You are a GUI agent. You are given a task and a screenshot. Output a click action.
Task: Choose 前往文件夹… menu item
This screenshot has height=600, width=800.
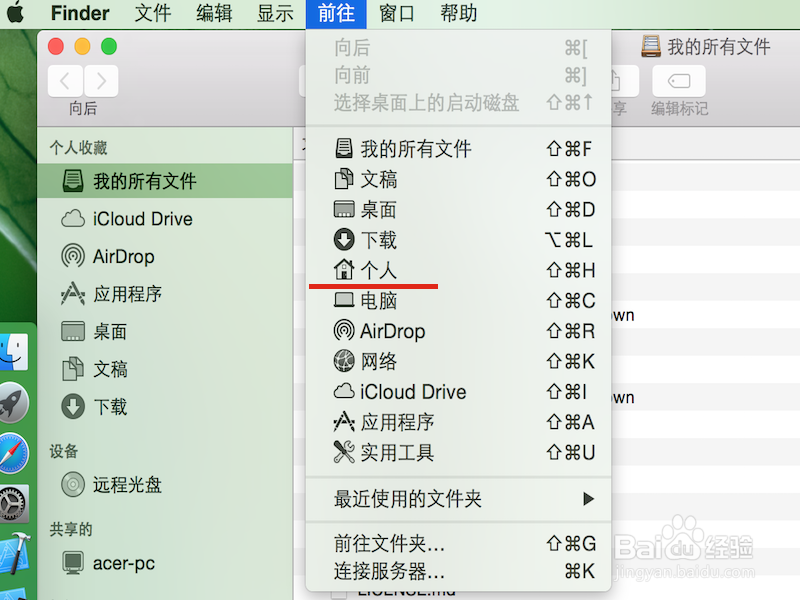pos(458,544)
